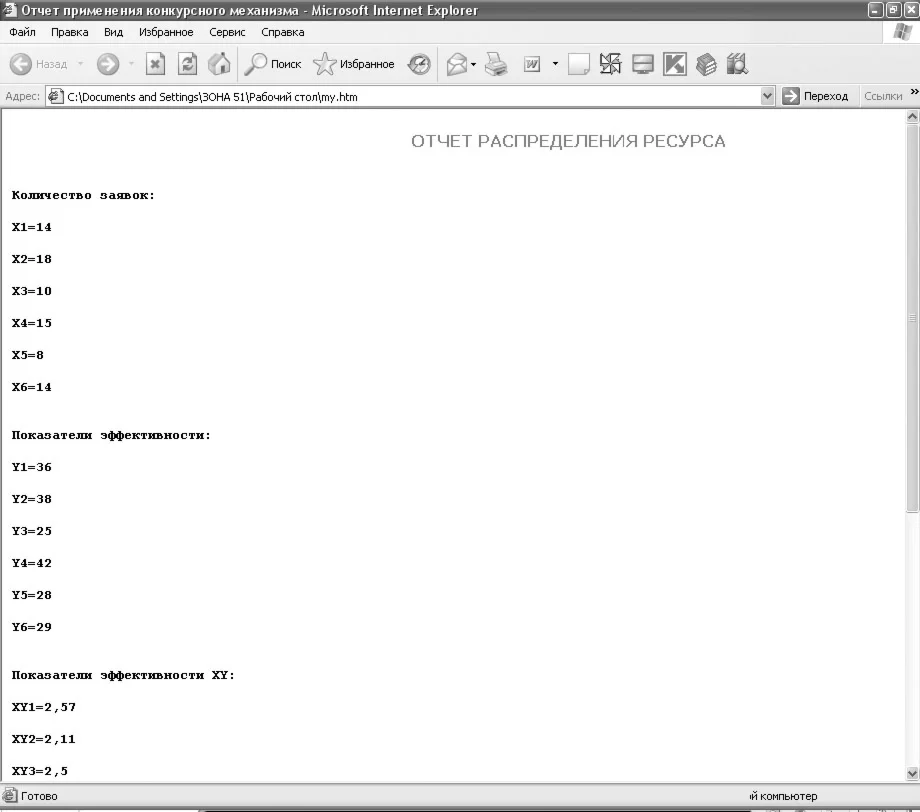
Task: Click the value X4=15
Action: click(x=32, y=323)
